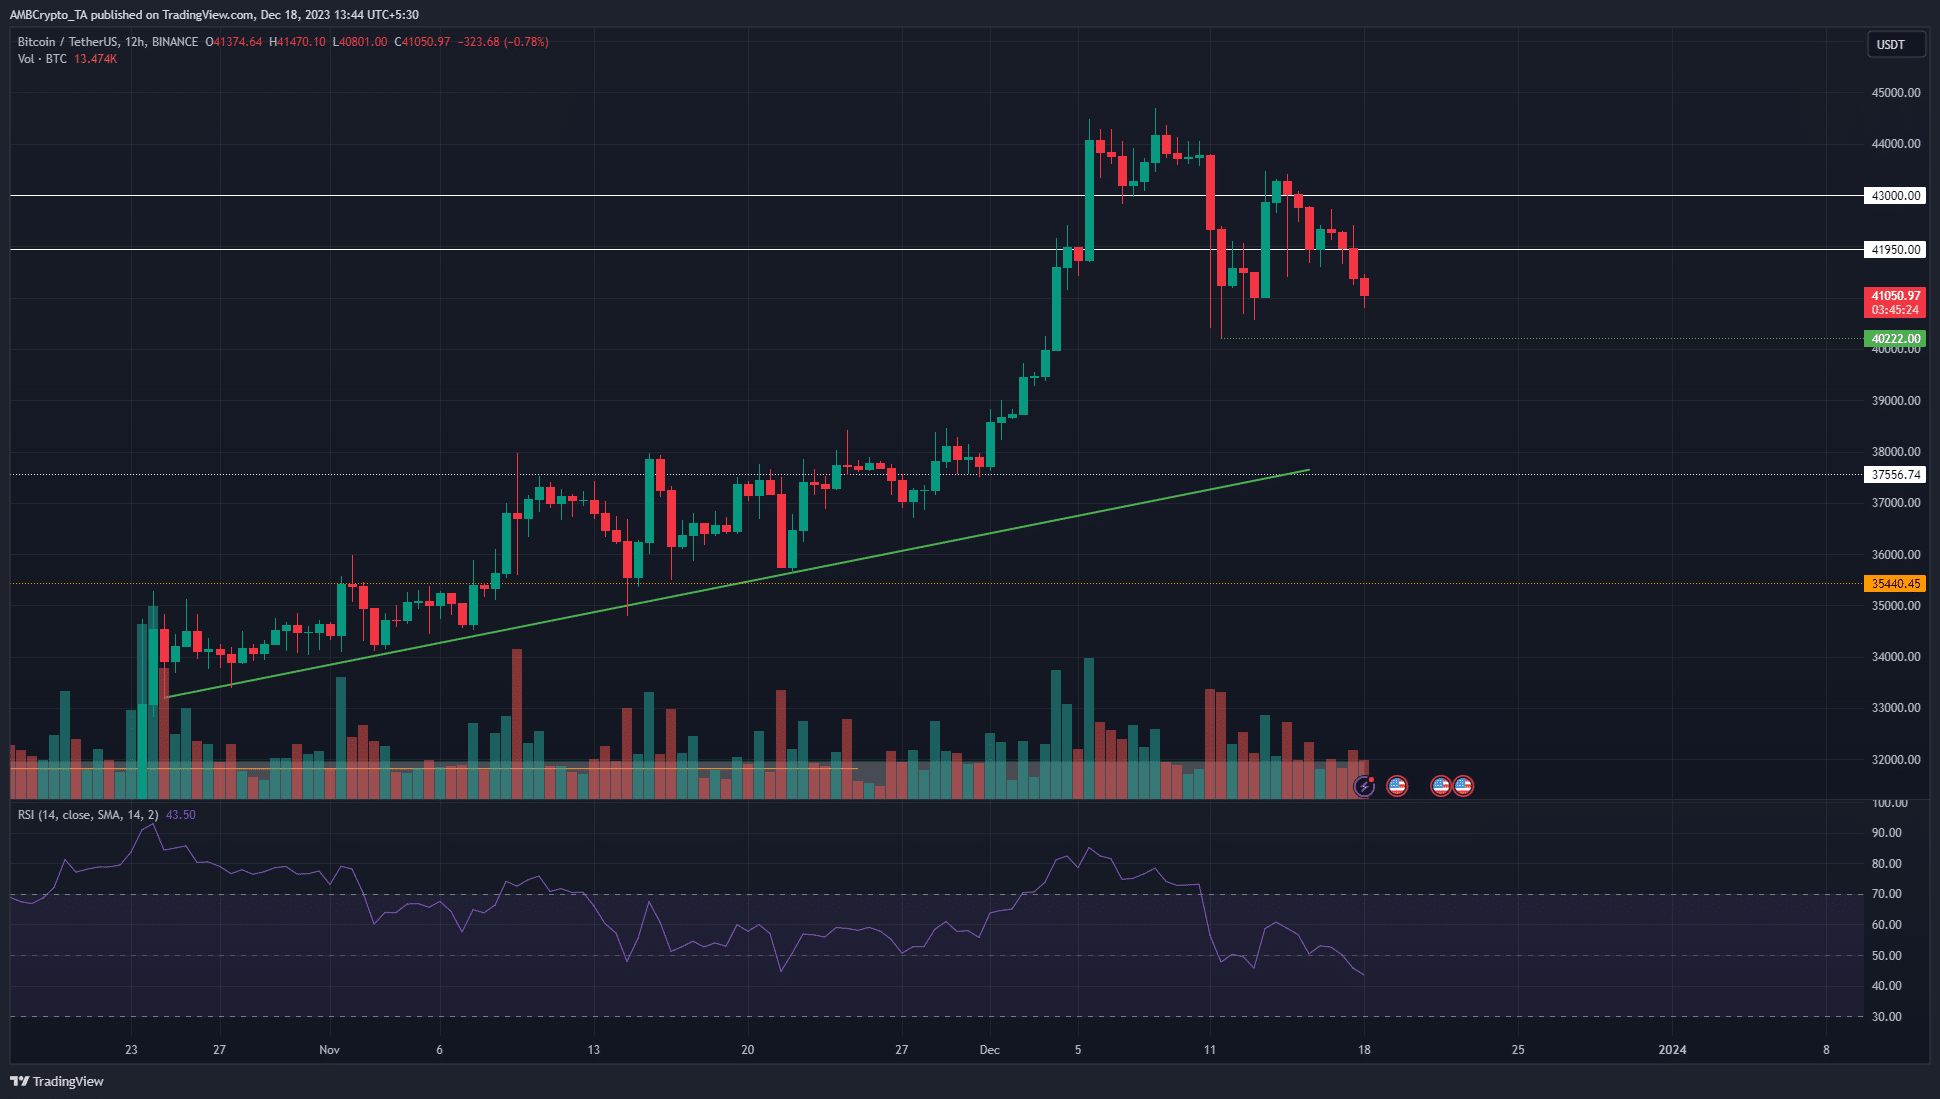Image resolution: width=1940 pixels, height=1099 pixels.
Task: Select the green ascending trendline
Action: [x=737, y=584]
